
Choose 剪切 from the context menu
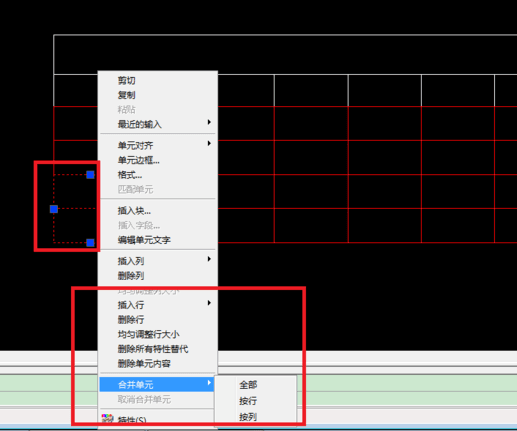click(126, 81)
